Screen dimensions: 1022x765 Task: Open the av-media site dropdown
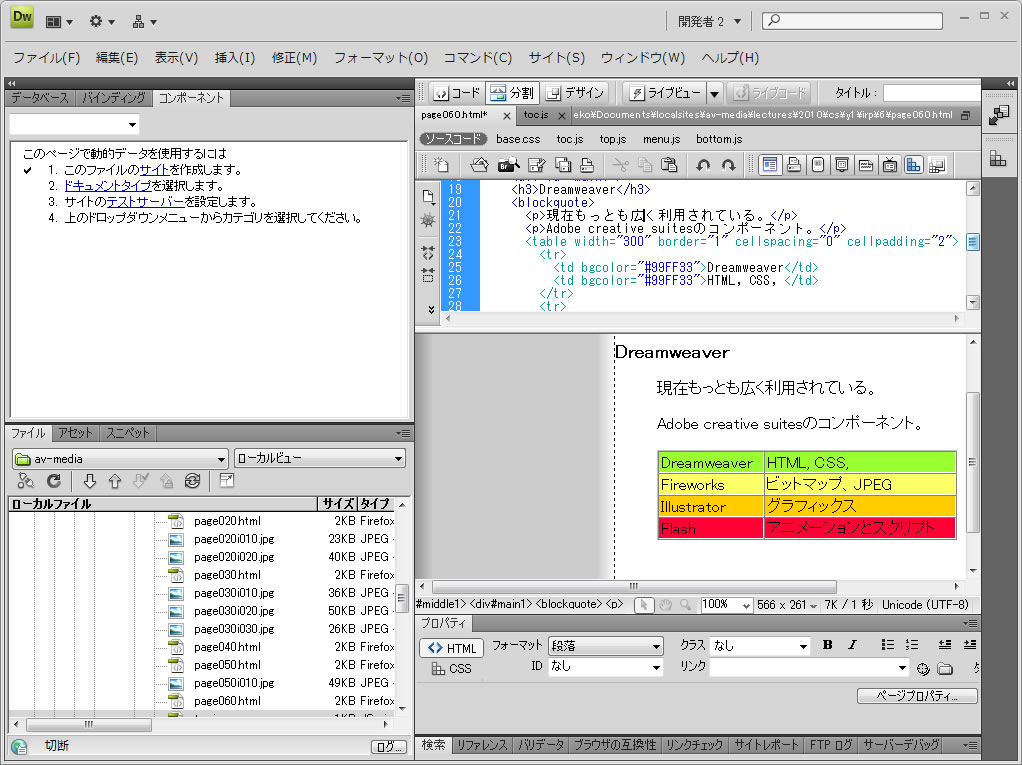[120, 459]
